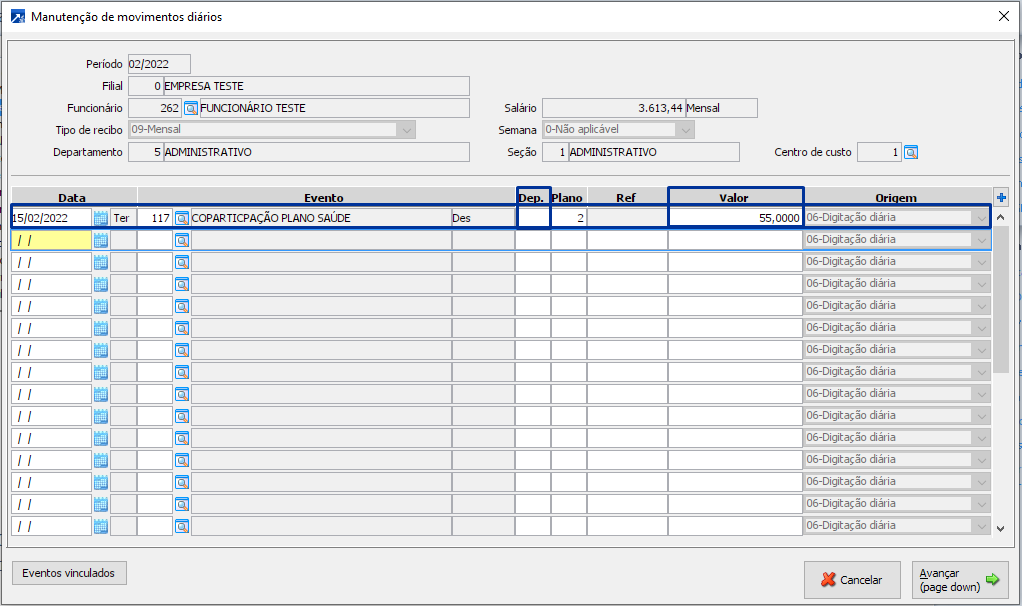Open the Centro de custo lookup icon
1022x606 pixels.
911,152
